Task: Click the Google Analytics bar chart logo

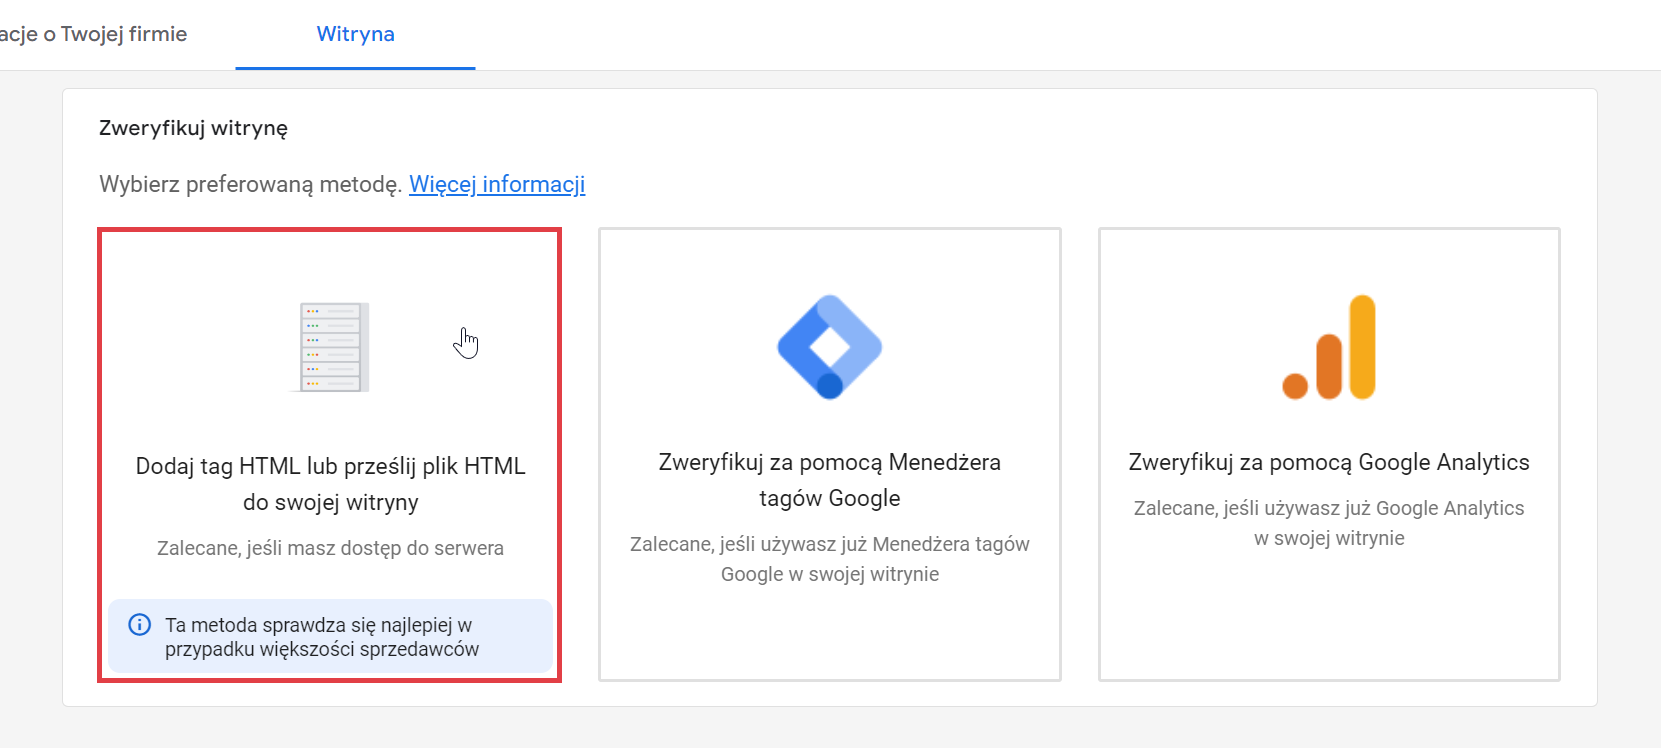Action: pos(1329,347)
